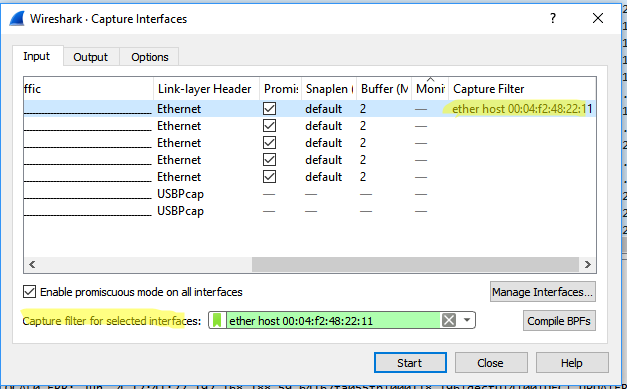
Task: Click the Start capture button
Action: pyautogui.click(x=410, y=363)
